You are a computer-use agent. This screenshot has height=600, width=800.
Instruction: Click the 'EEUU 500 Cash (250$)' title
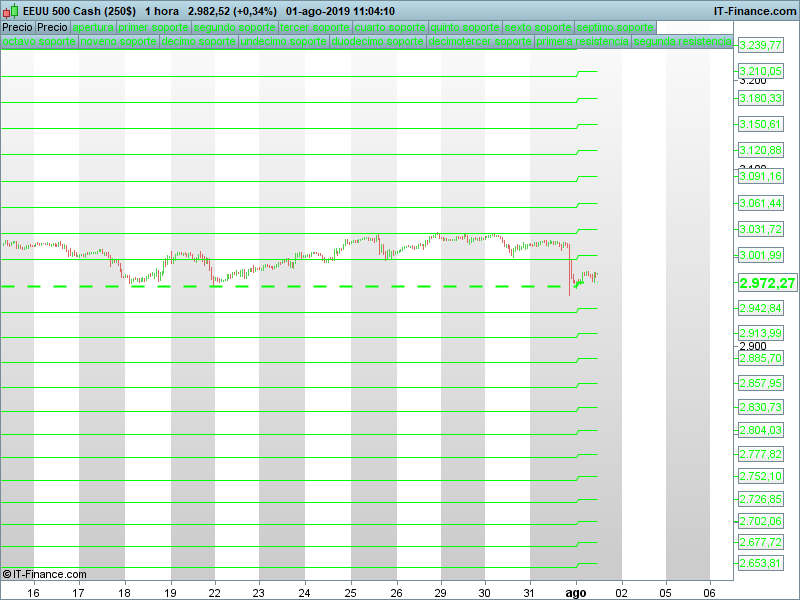(79, 11)
